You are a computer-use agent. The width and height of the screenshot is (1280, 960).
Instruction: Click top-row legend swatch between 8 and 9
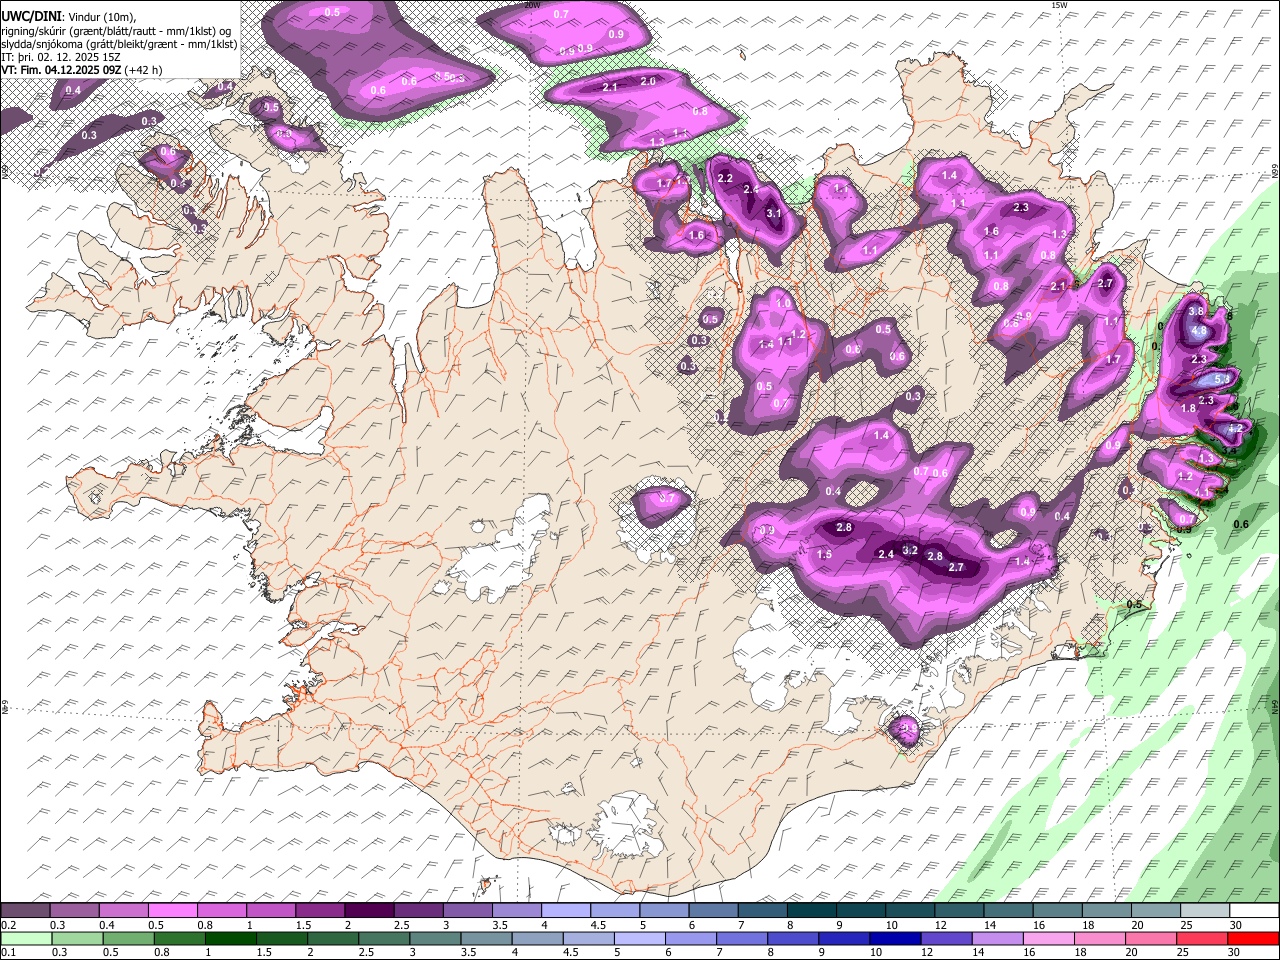tap(811, 910)
